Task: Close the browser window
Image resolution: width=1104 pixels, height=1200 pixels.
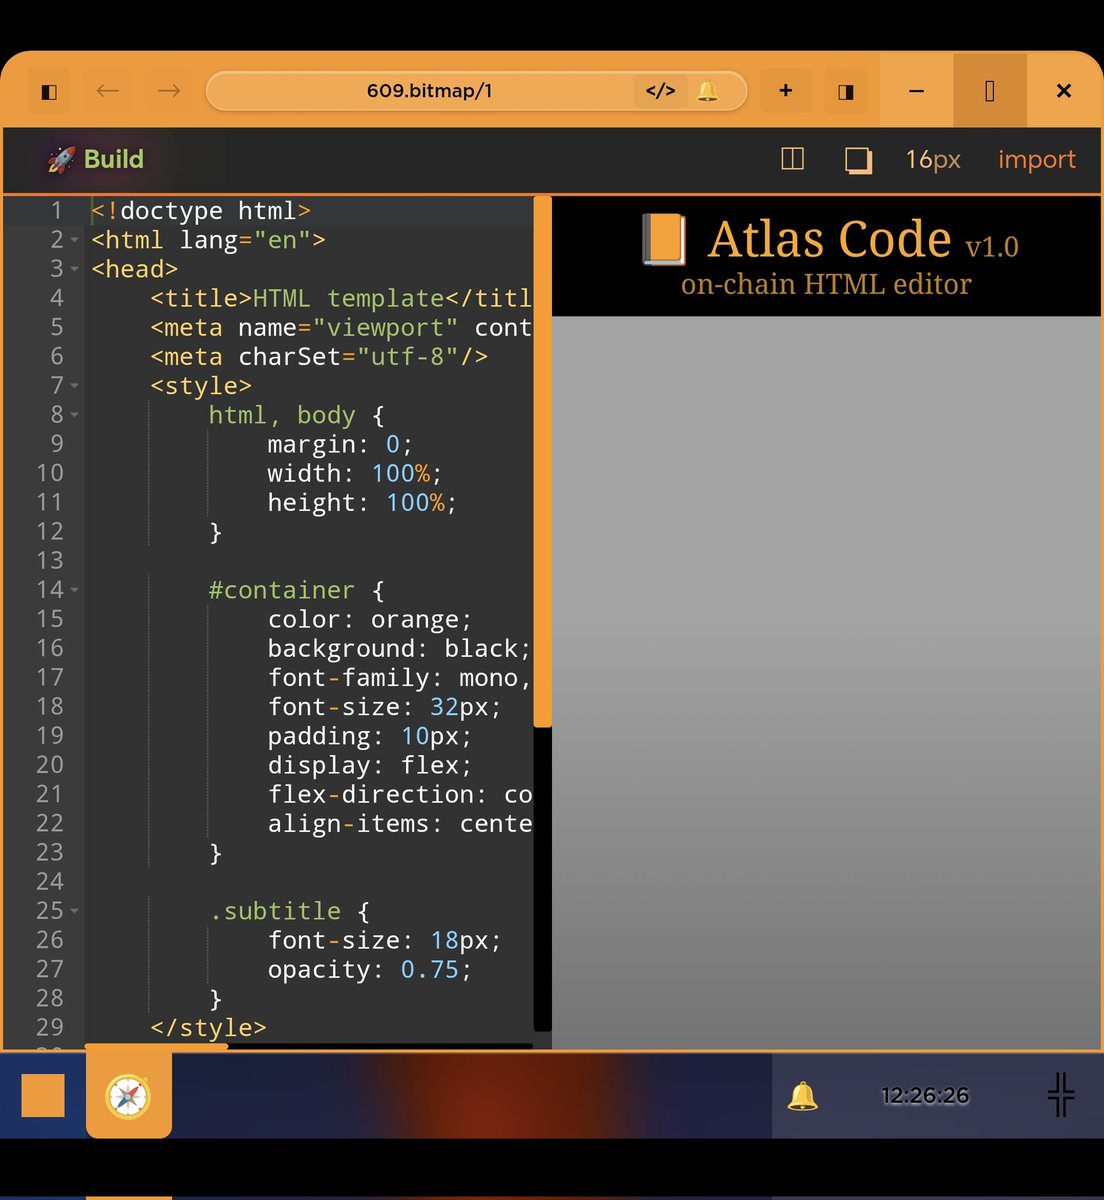Action: (x=1064, y=91)
